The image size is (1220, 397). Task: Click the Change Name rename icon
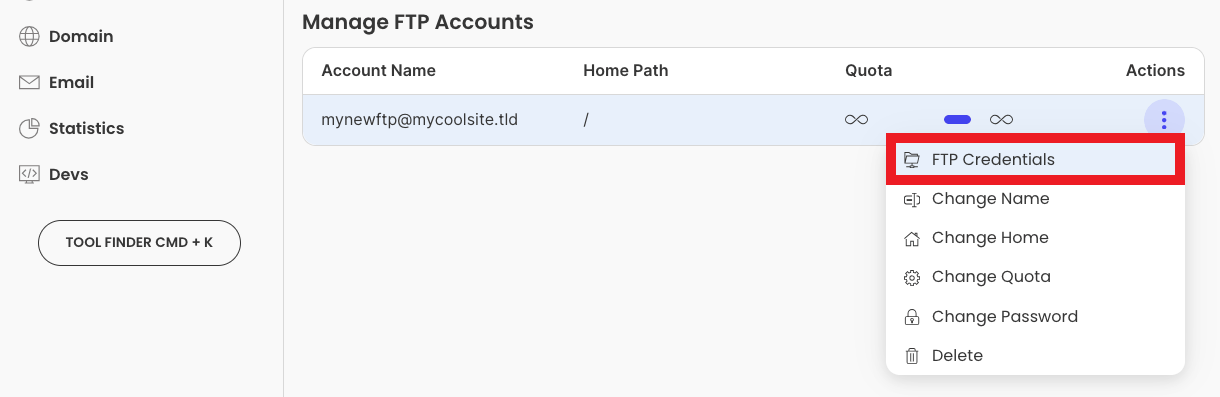pyautogui.click(x=911, y=199)
